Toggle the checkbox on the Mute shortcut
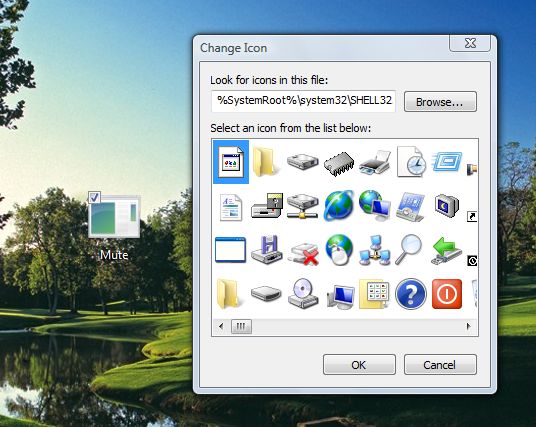The image size is (536, 427). [x=94, y=197]
